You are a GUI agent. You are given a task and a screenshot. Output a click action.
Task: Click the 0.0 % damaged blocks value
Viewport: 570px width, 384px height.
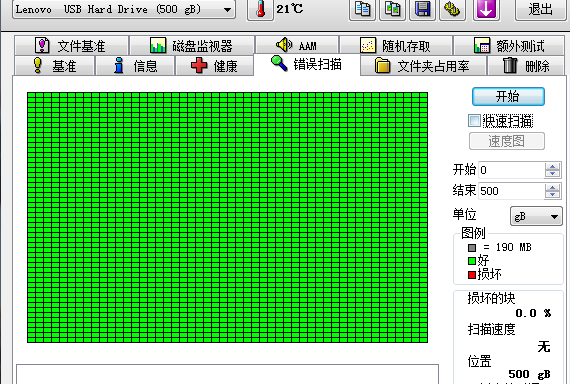(533, 313)
